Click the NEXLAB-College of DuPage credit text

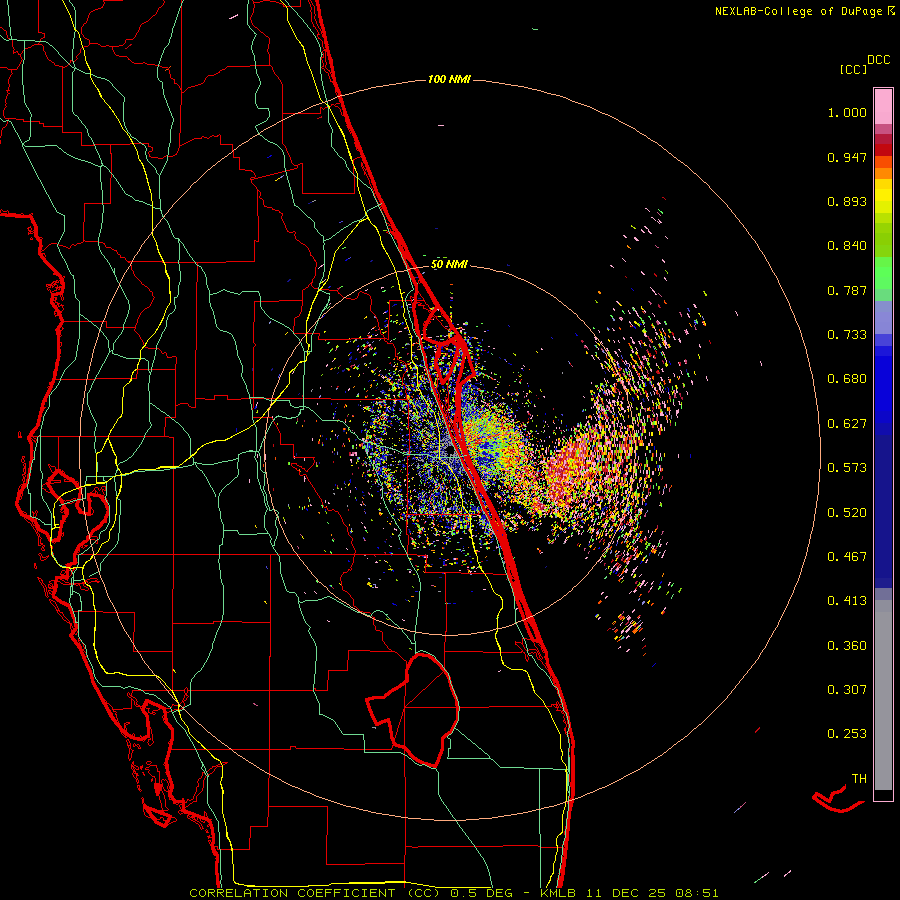805,11
